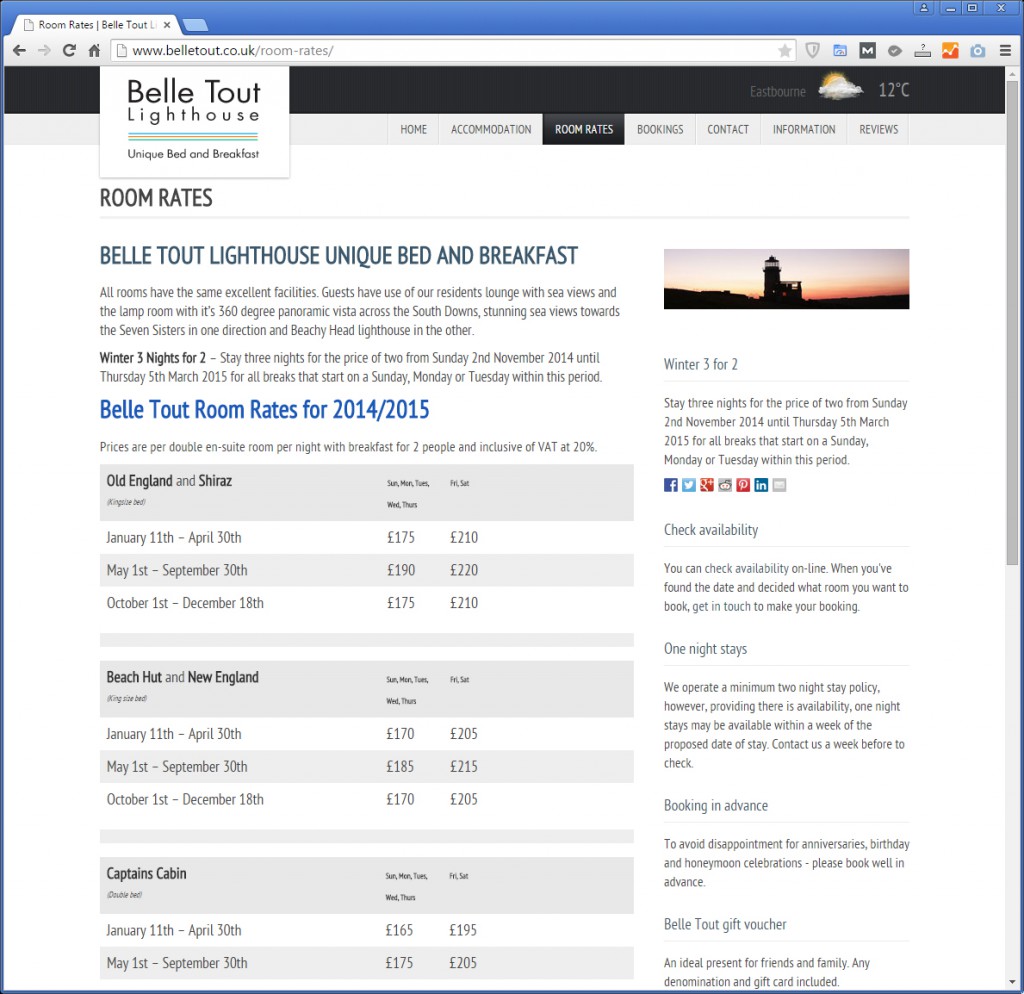
Task: Open the Gmail extension in the toolbar
Action: tap(866, 50)
